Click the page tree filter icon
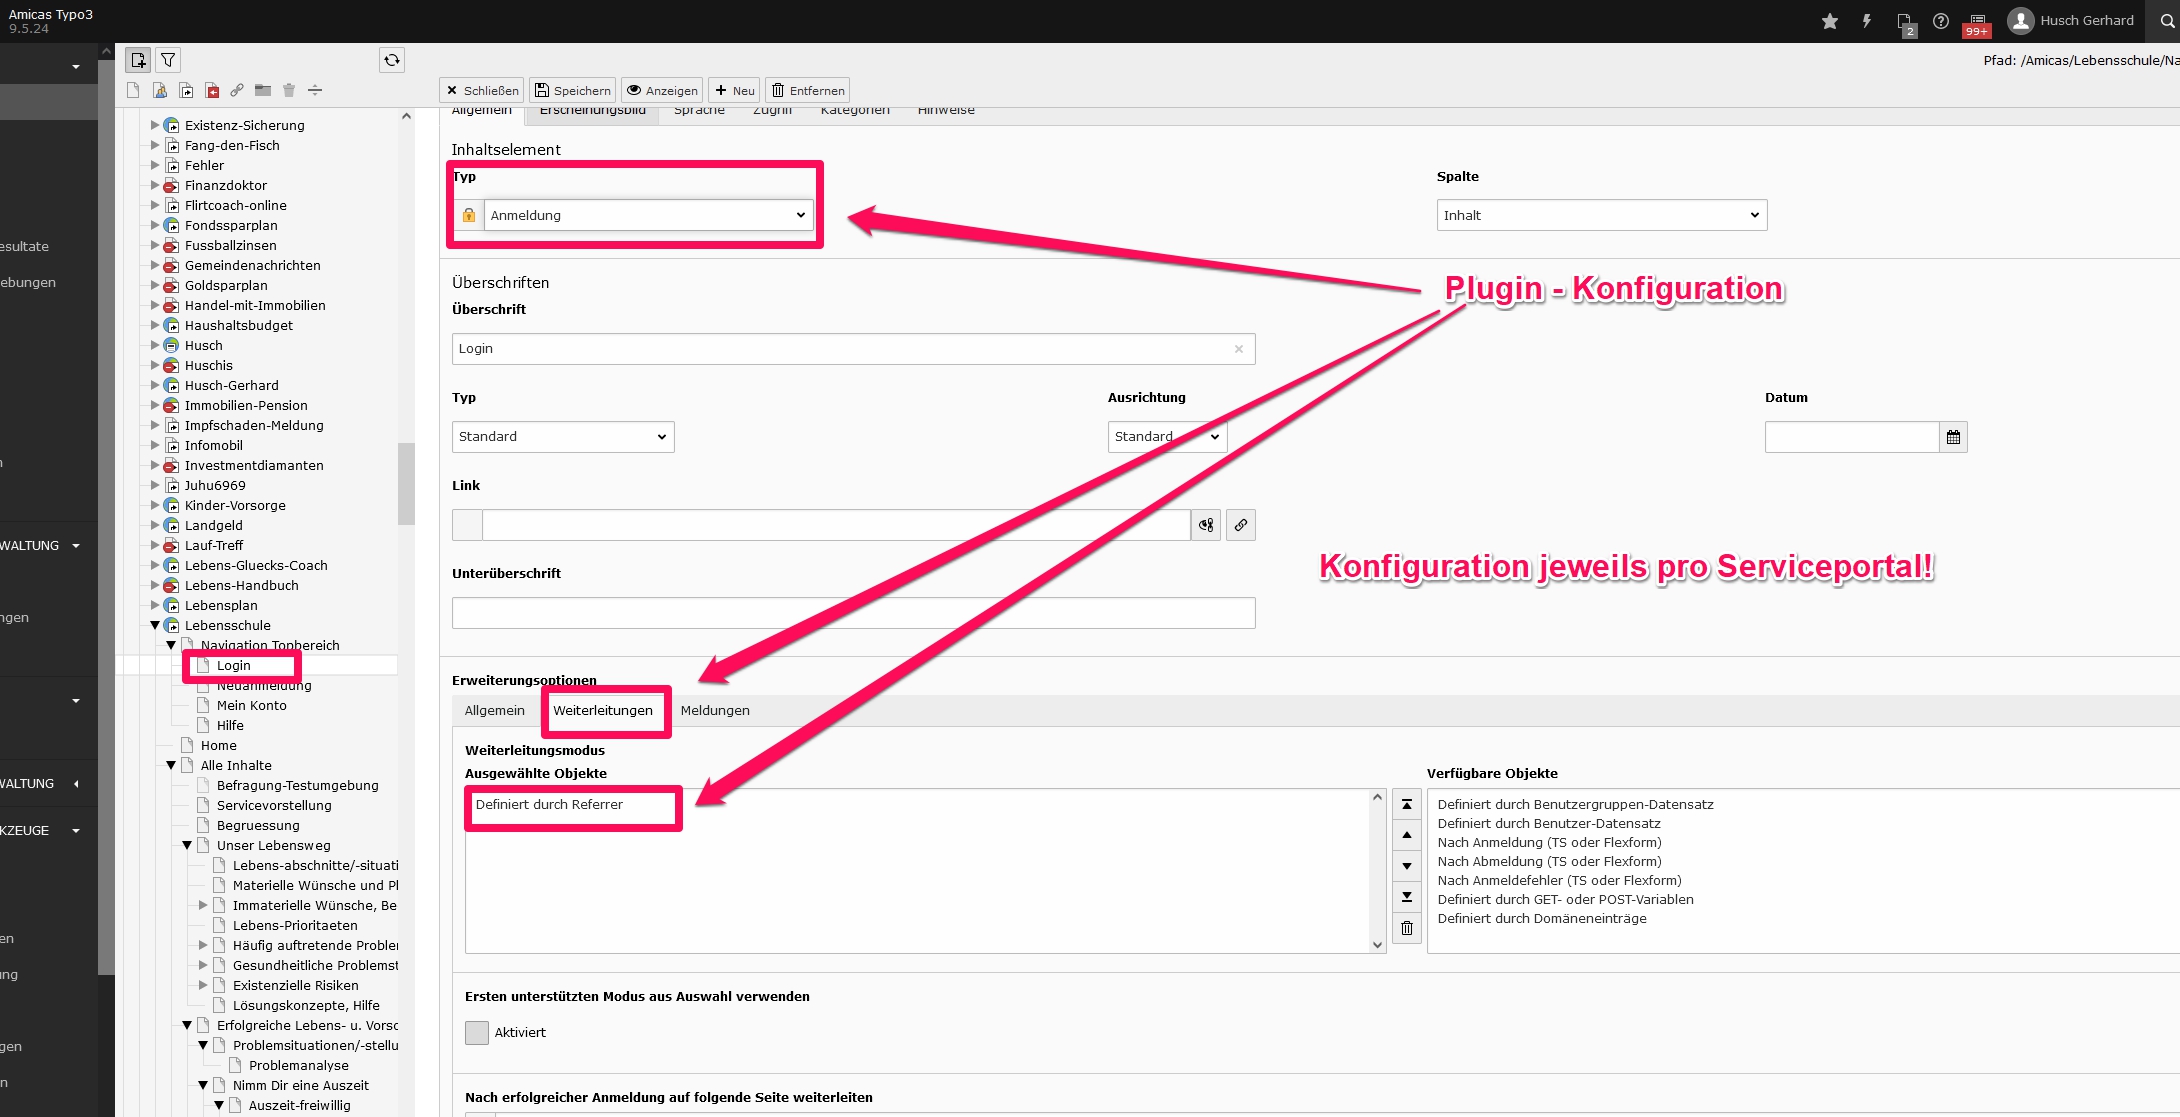The width and height of the screenshot is (2180, 1117). pyautogui.click(x=168, y=60)
